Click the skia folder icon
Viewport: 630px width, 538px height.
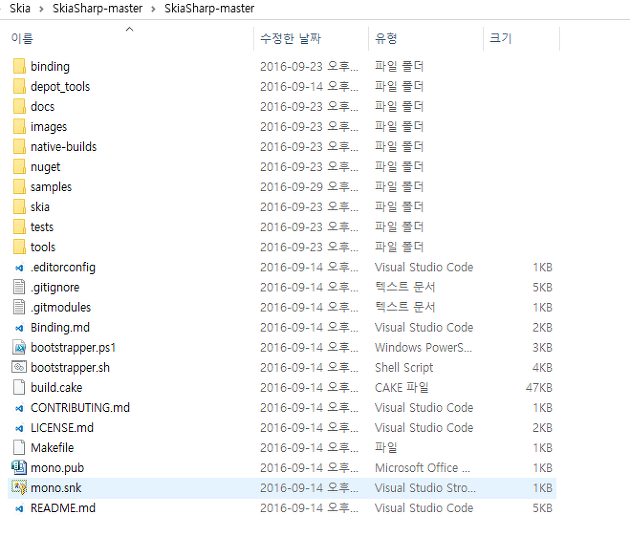tap(19, 207)
